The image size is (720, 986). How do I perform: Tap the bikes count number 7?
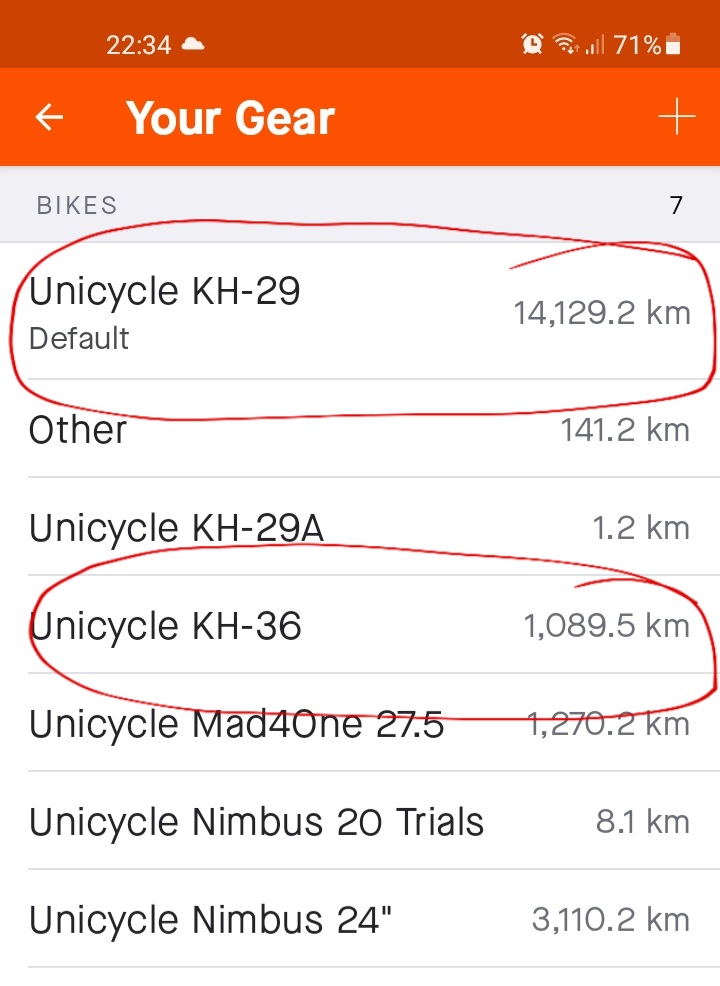click(676, 206)
